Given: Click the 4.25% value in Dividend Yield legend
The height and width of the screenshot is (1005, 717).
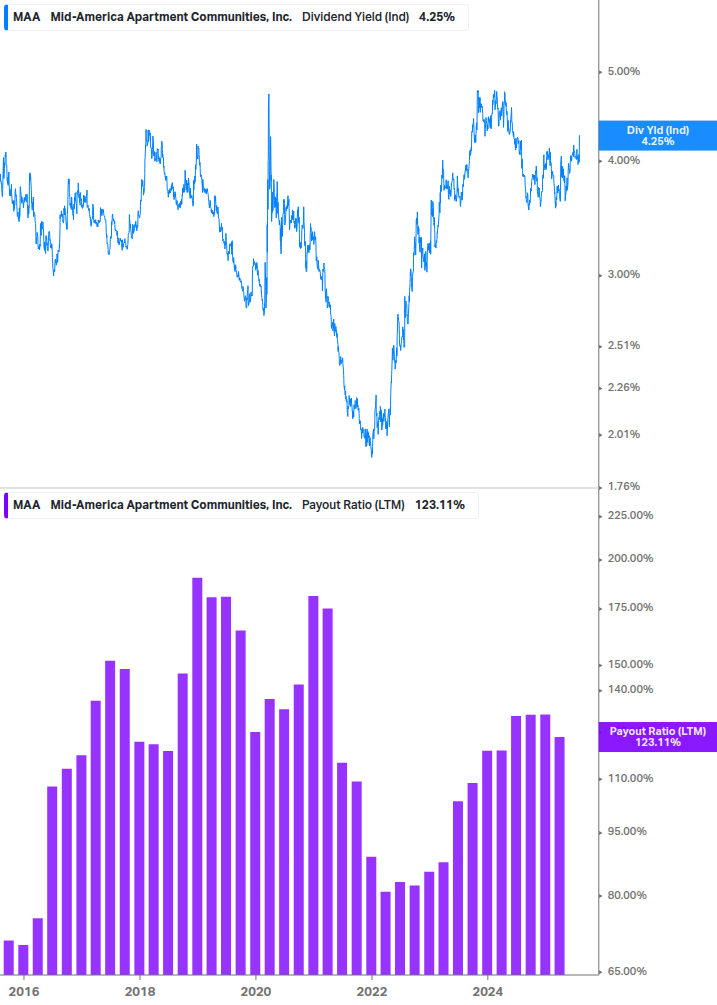Looking at the screenshot, I should click(437, 17).
